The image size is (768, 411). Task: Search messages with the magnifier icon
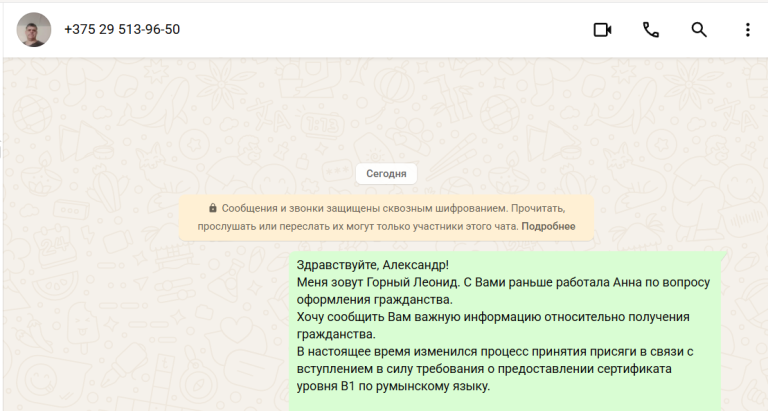(x=699, y=30)
